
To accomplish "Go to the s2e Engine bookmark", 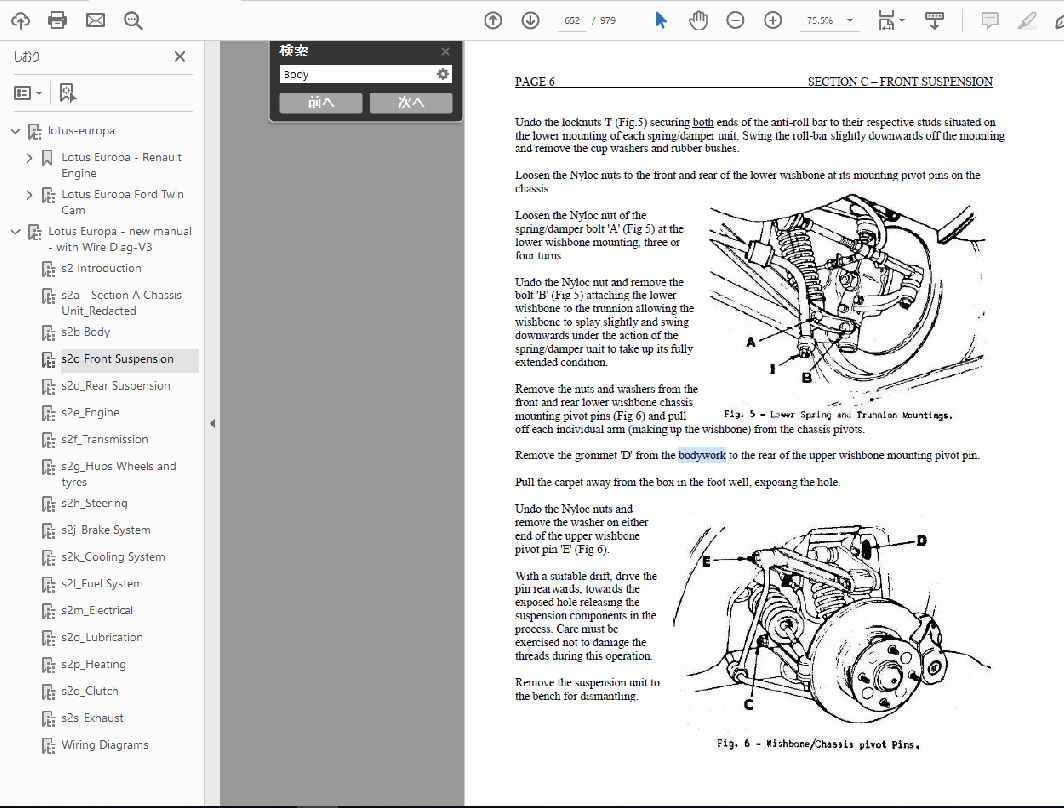I will 90,412.
